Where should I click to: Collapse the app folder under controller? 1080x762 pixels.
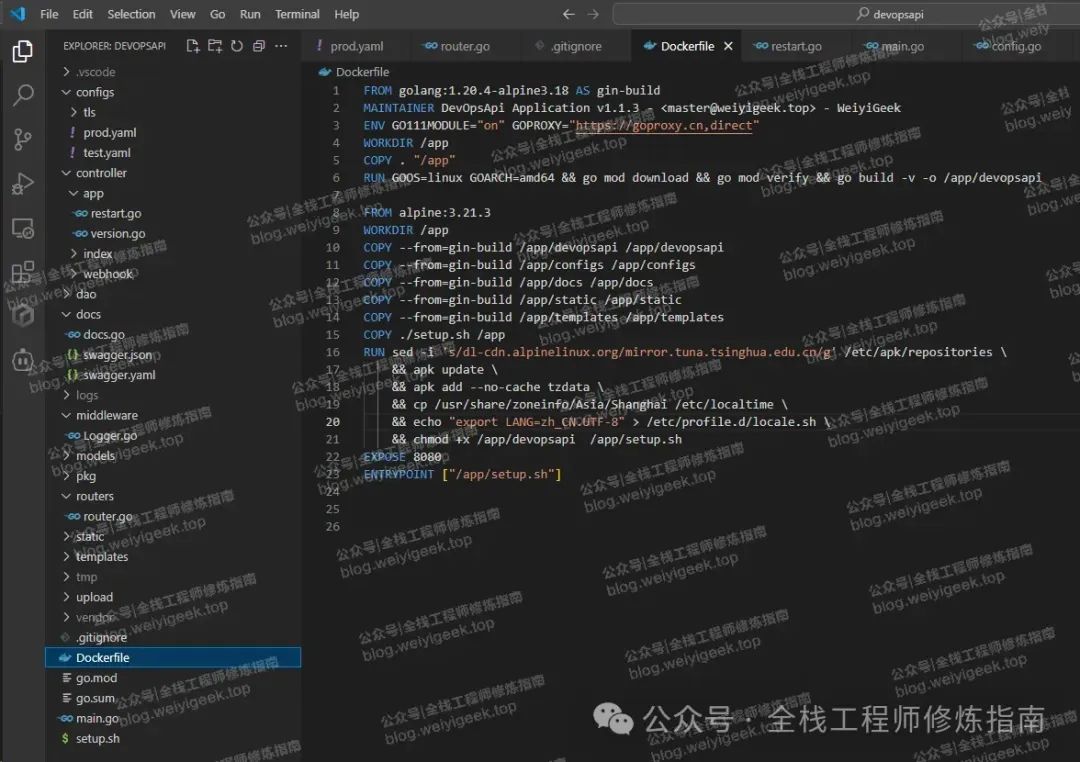[173, 193]
